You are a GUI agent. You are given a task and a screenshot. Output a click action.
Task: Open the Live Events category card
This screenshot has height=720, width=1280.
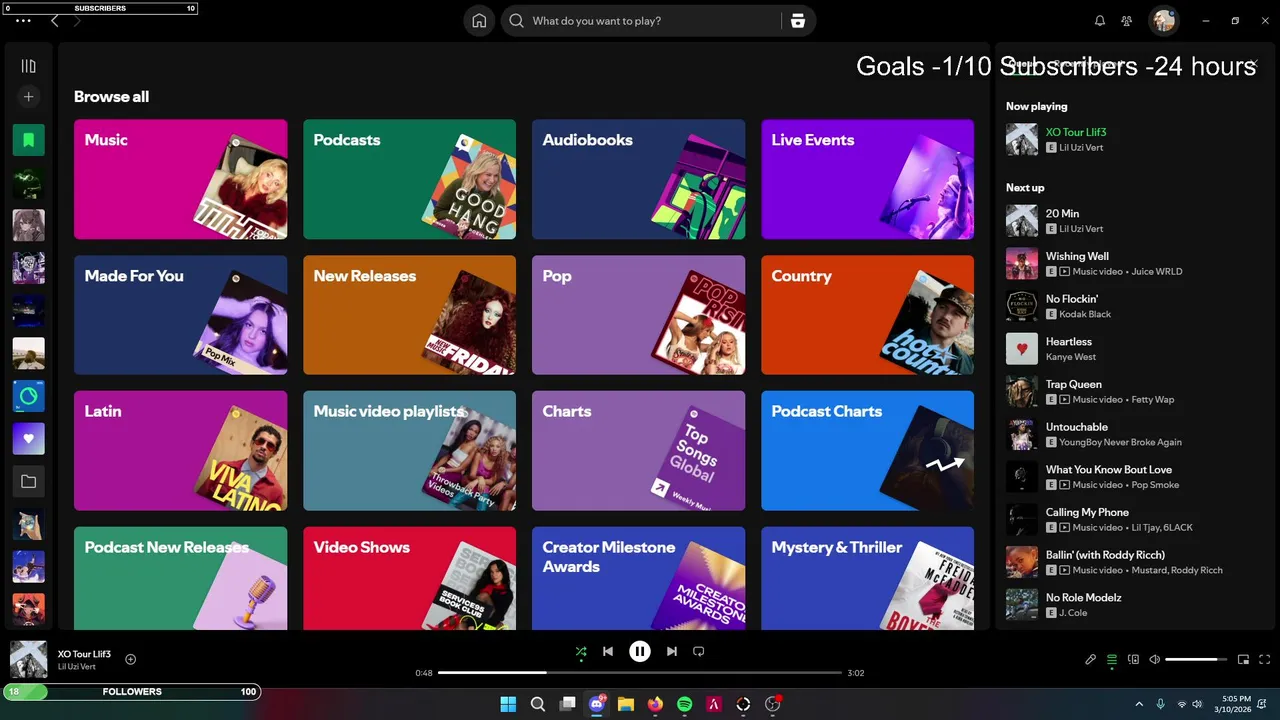(x=867, y=179)
